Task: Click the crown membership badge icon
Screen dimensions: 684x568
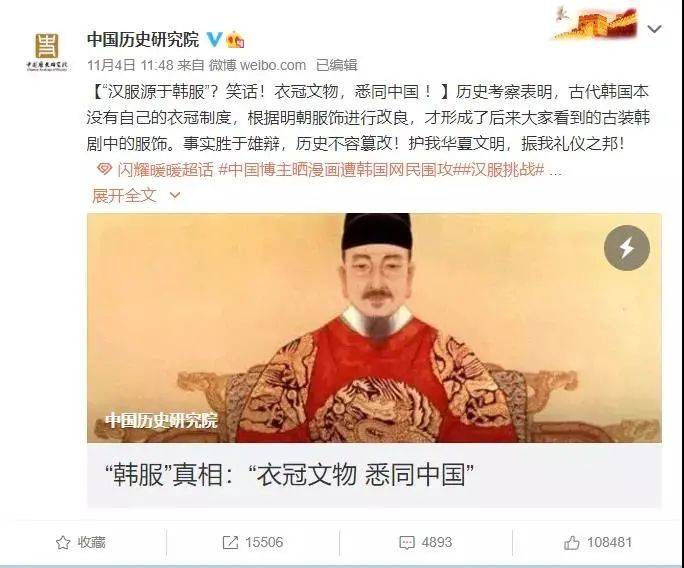Action: point(235,39)
